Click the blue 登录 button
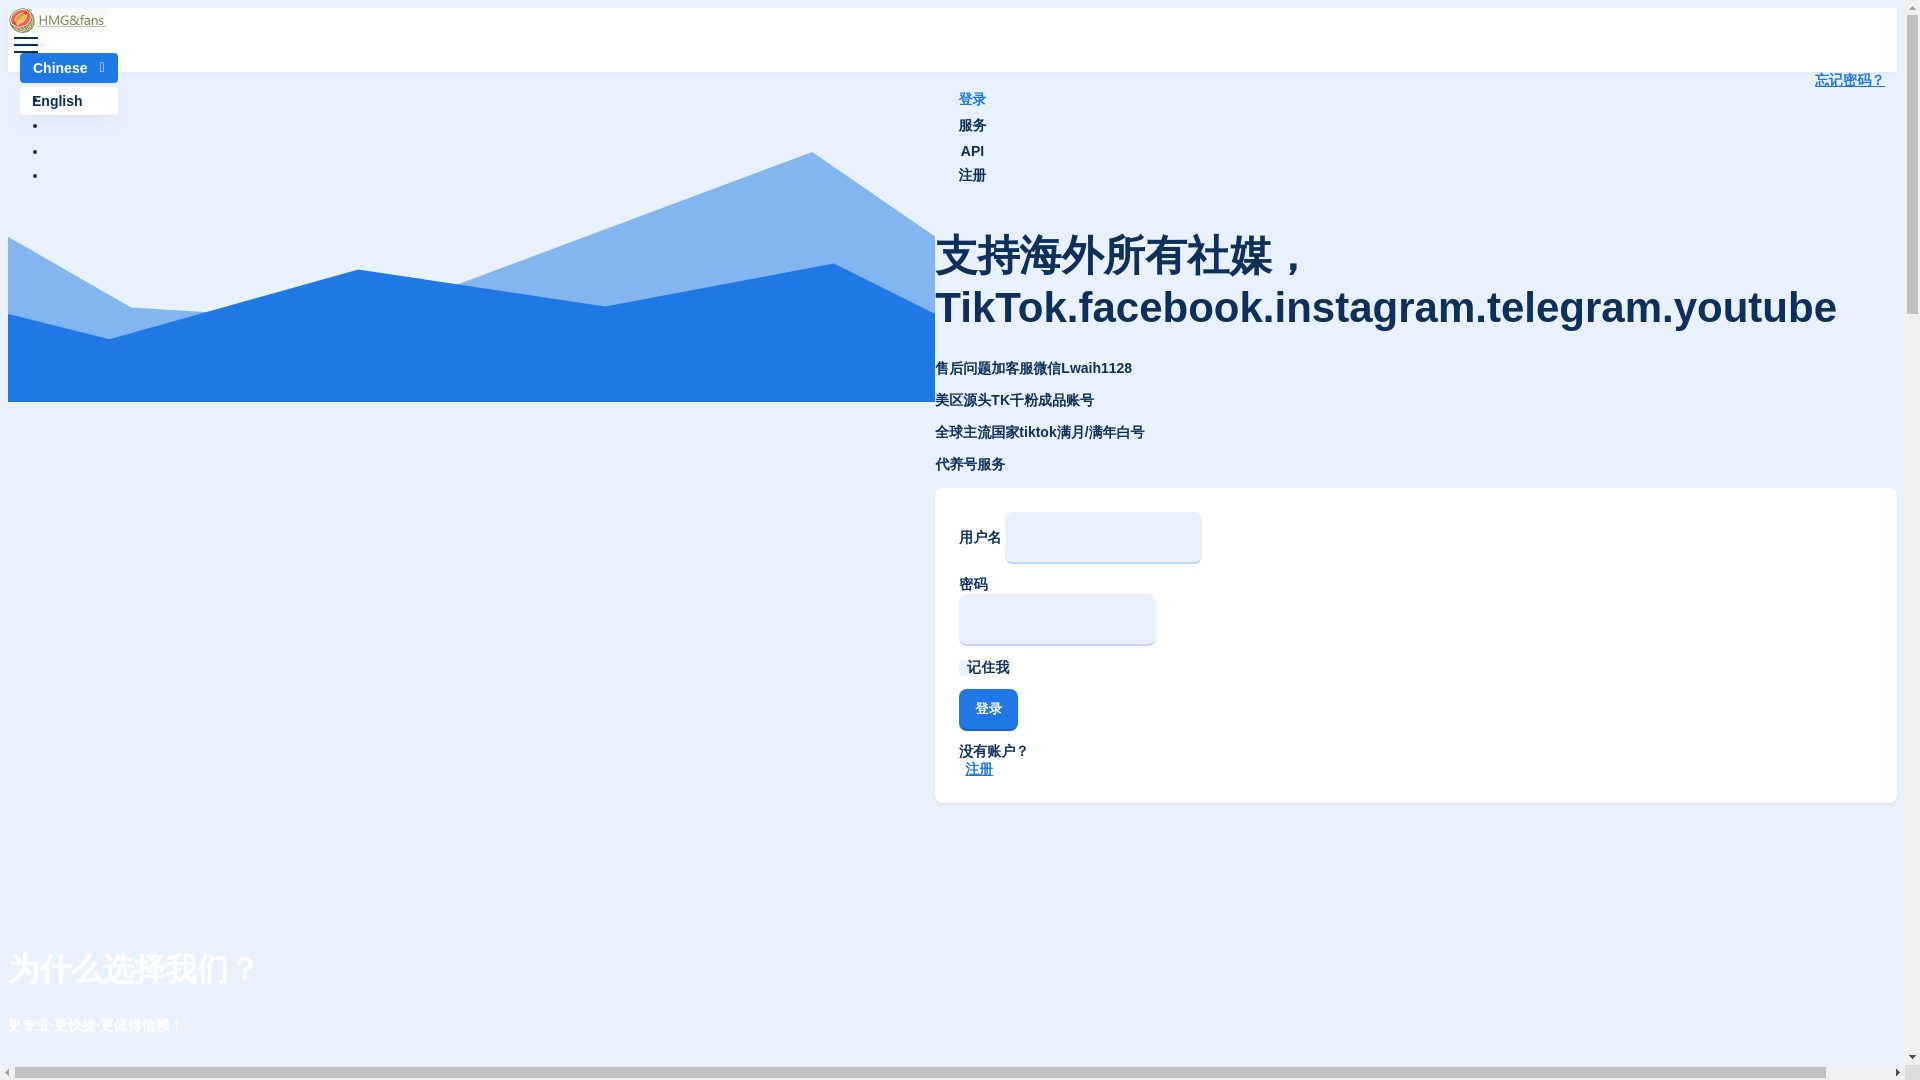Image resolution: width=1920 pixels, height=1080 pixels. point(988,710)
